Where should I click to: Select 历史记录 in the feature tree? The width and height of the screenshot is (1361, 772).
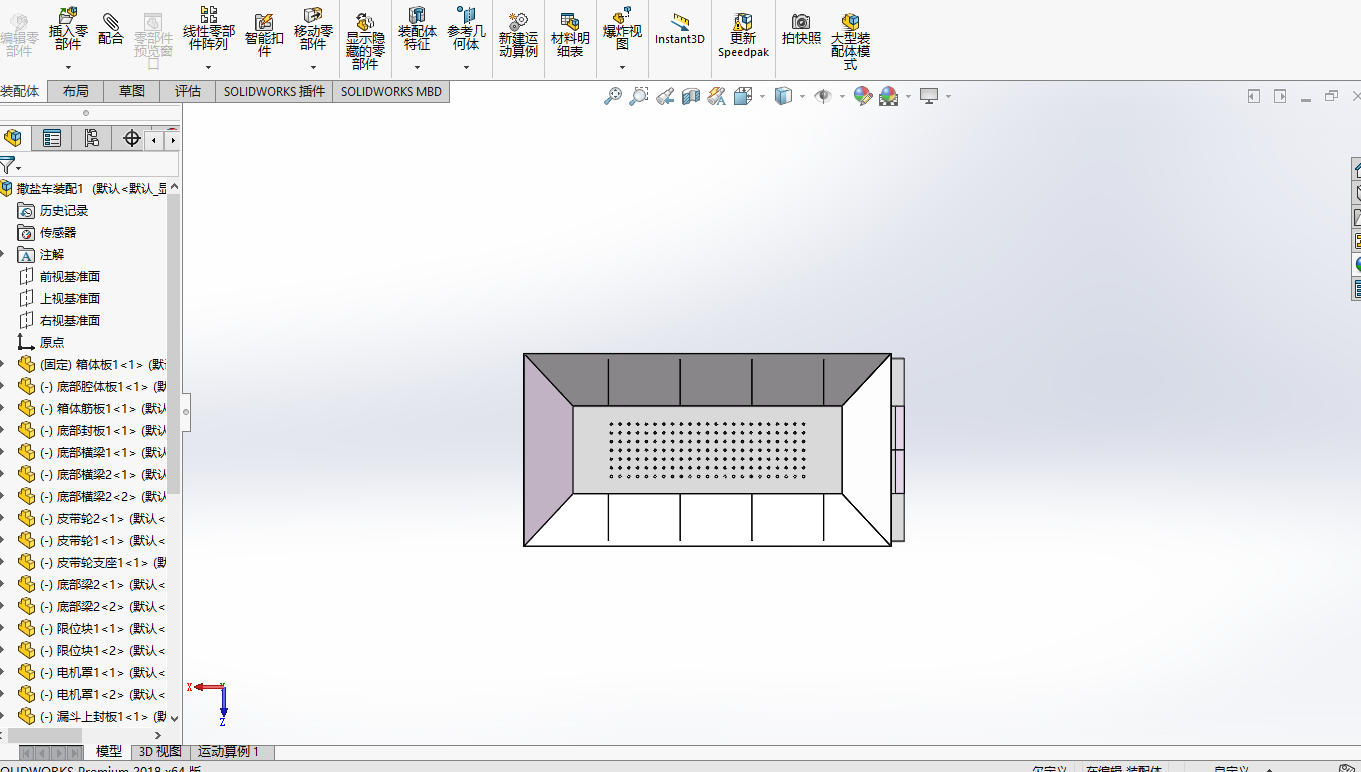pyautogui.click(x=64, y=210)
